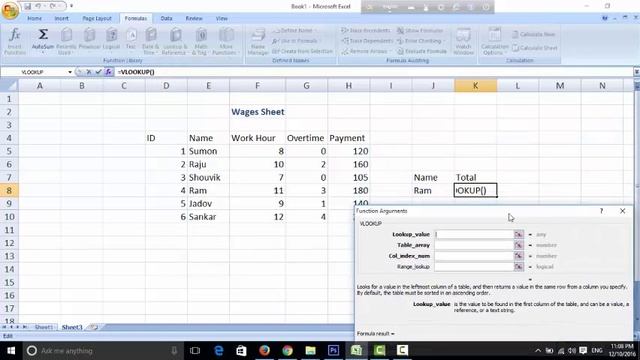Click Col_index_num range selector icon
The width and height of the screenshot is (640, 360).
(518, 256)
